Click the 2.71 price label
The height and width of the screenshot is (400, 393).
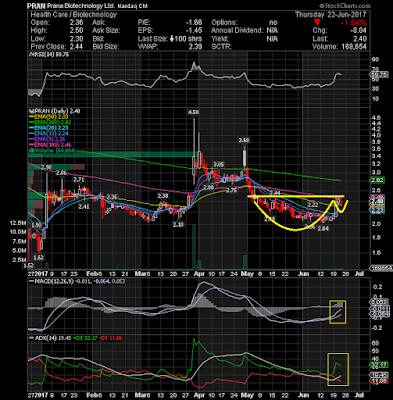click(x=79, y=180)
